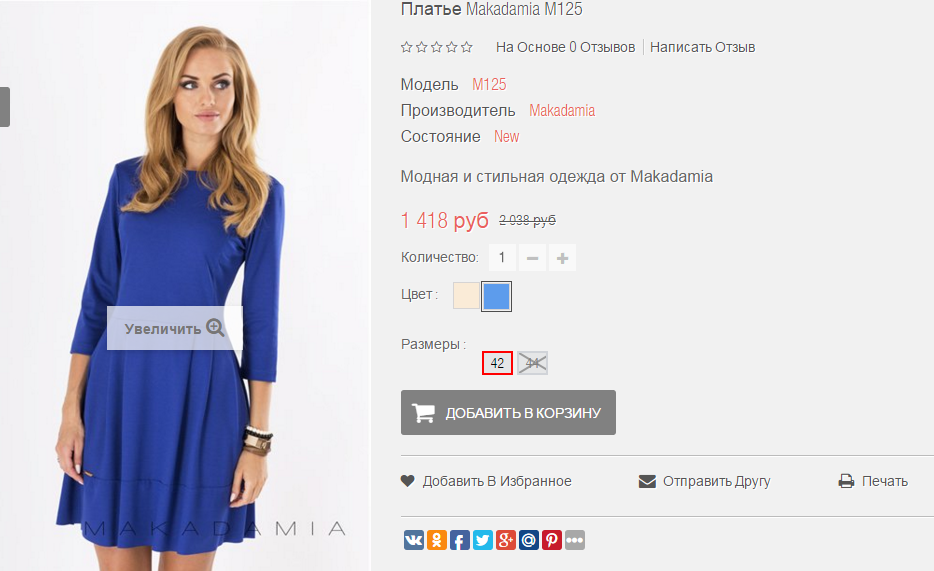Open Написать Отзыв link
Viewport: 934px width, 571px height.
[702, 47]
